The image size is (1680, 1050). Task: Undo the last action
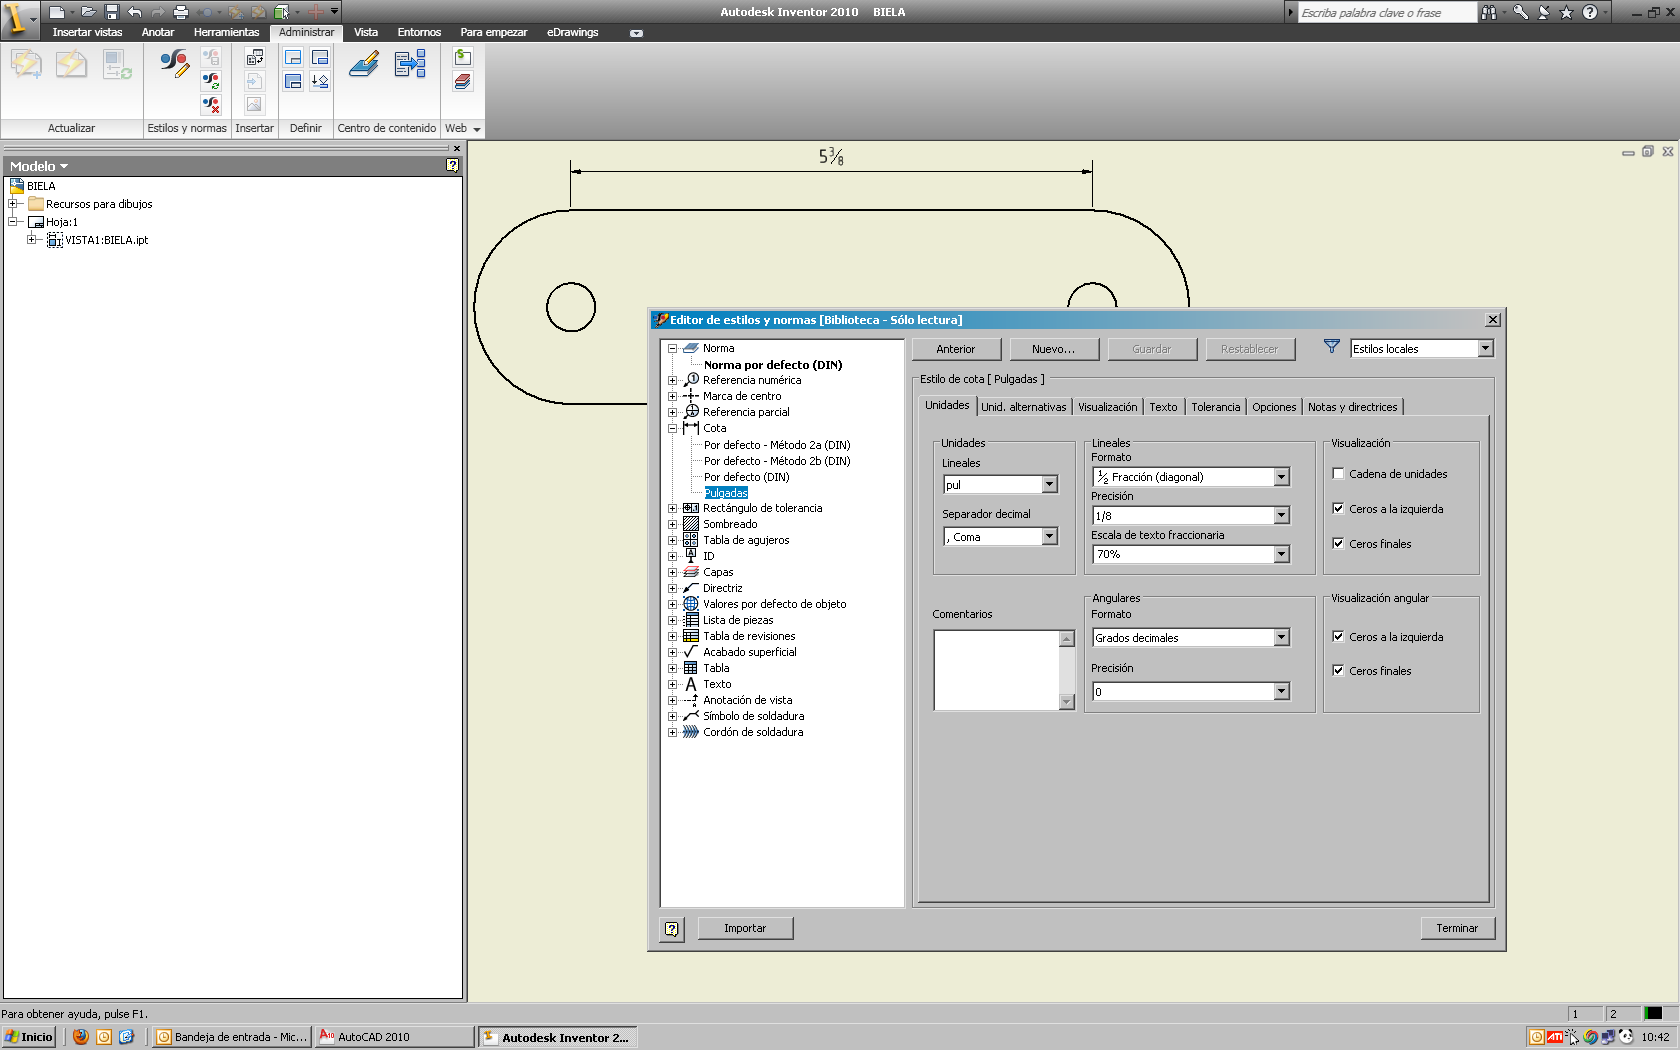point(135,12)
